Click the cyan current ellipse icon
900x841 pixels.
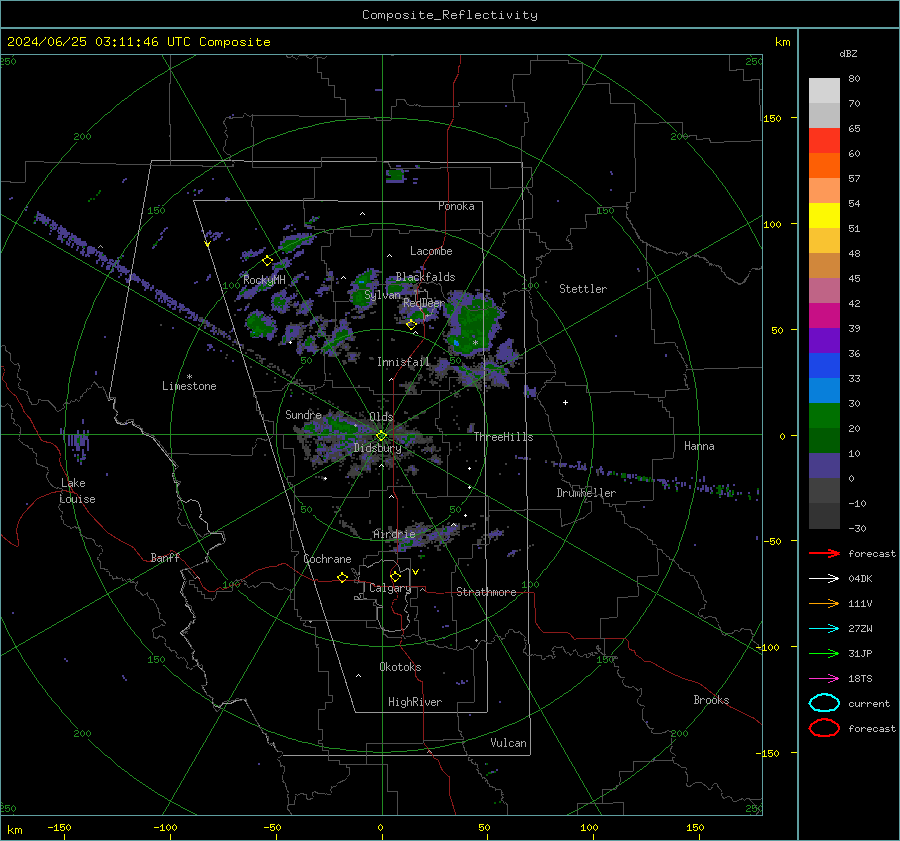[824, 703]
